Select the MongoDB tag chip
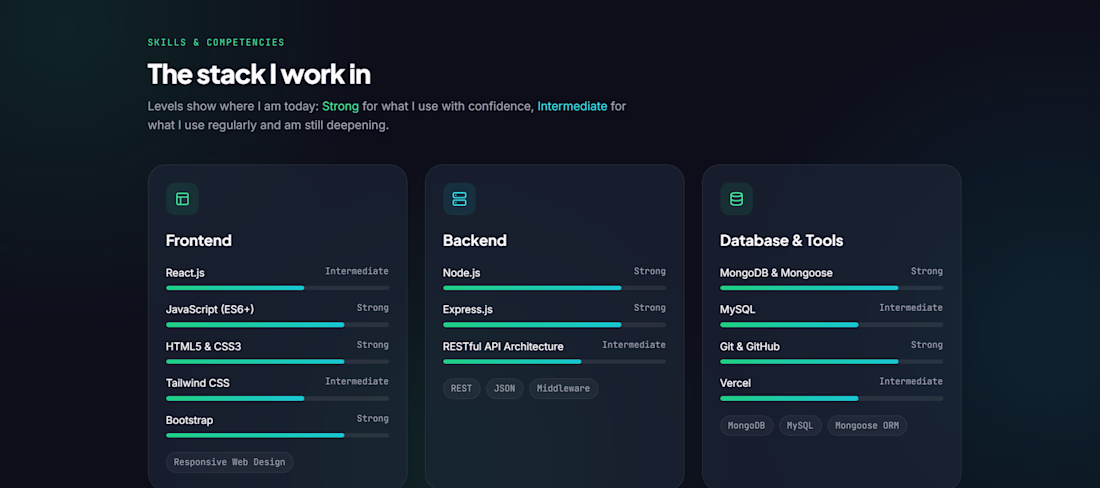 tap(746, 426)
